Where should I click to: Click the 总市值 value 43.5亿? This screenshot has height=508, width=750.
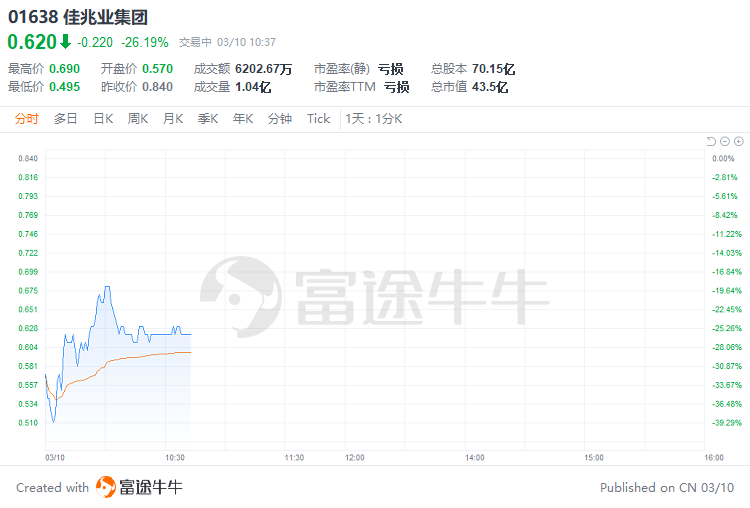point(490,87)
